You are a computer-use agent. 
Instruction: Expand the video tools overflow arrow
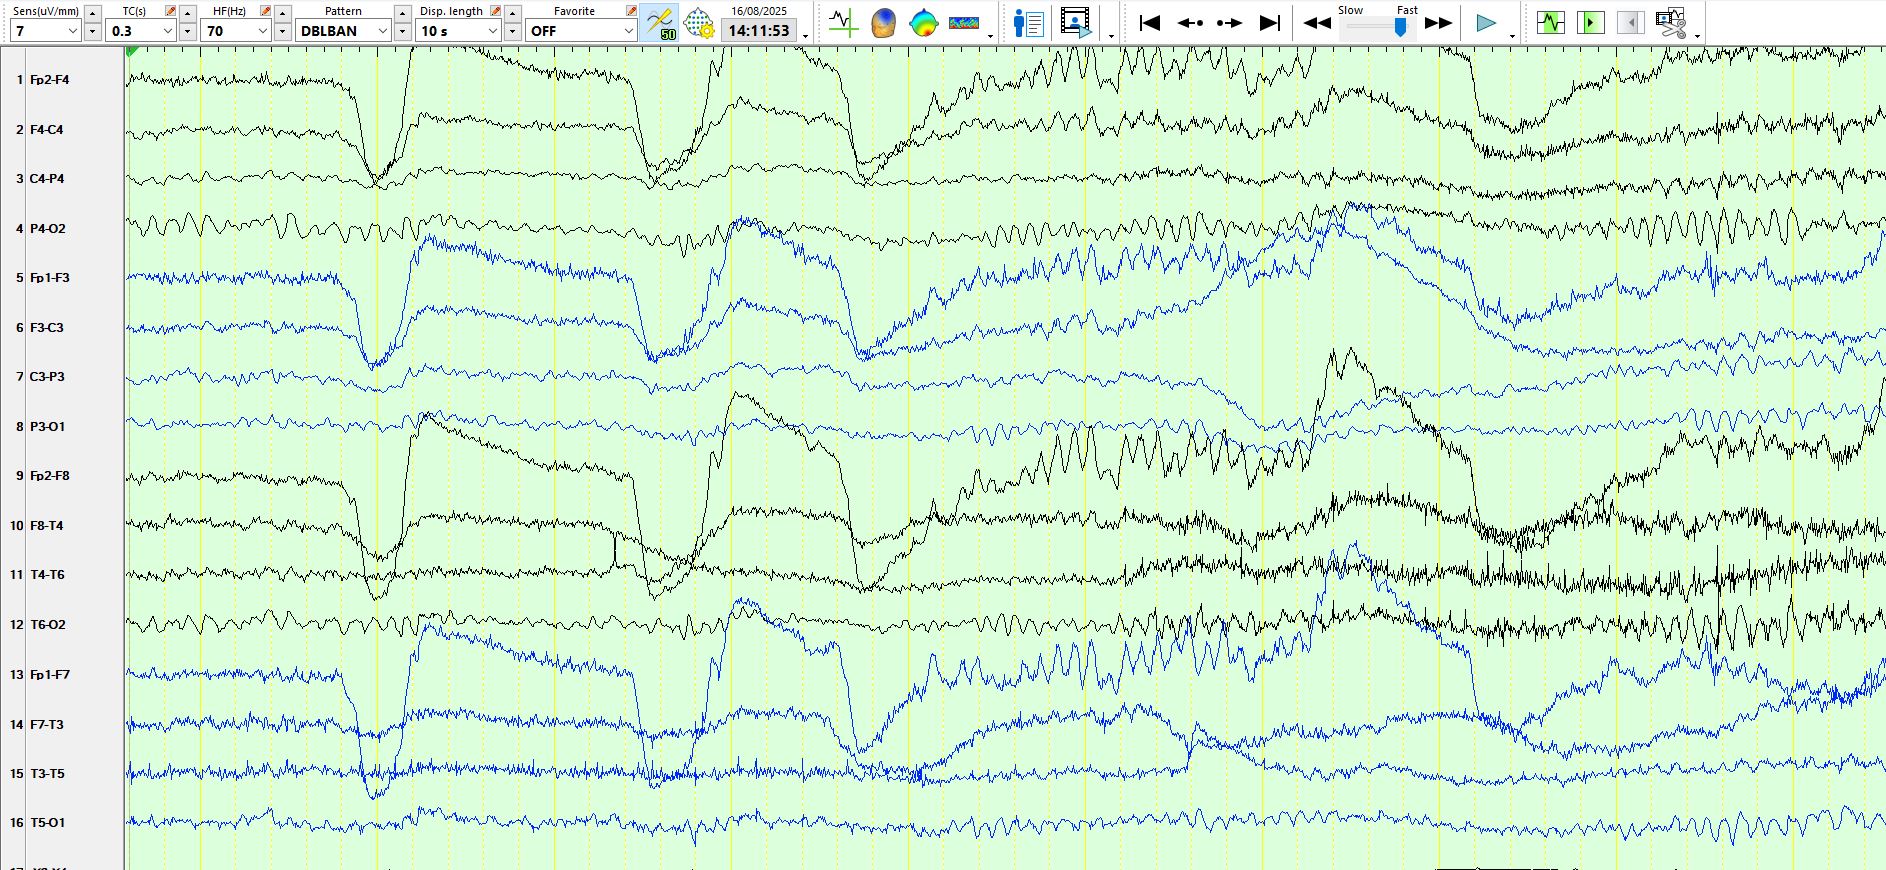pos(1112,36)
